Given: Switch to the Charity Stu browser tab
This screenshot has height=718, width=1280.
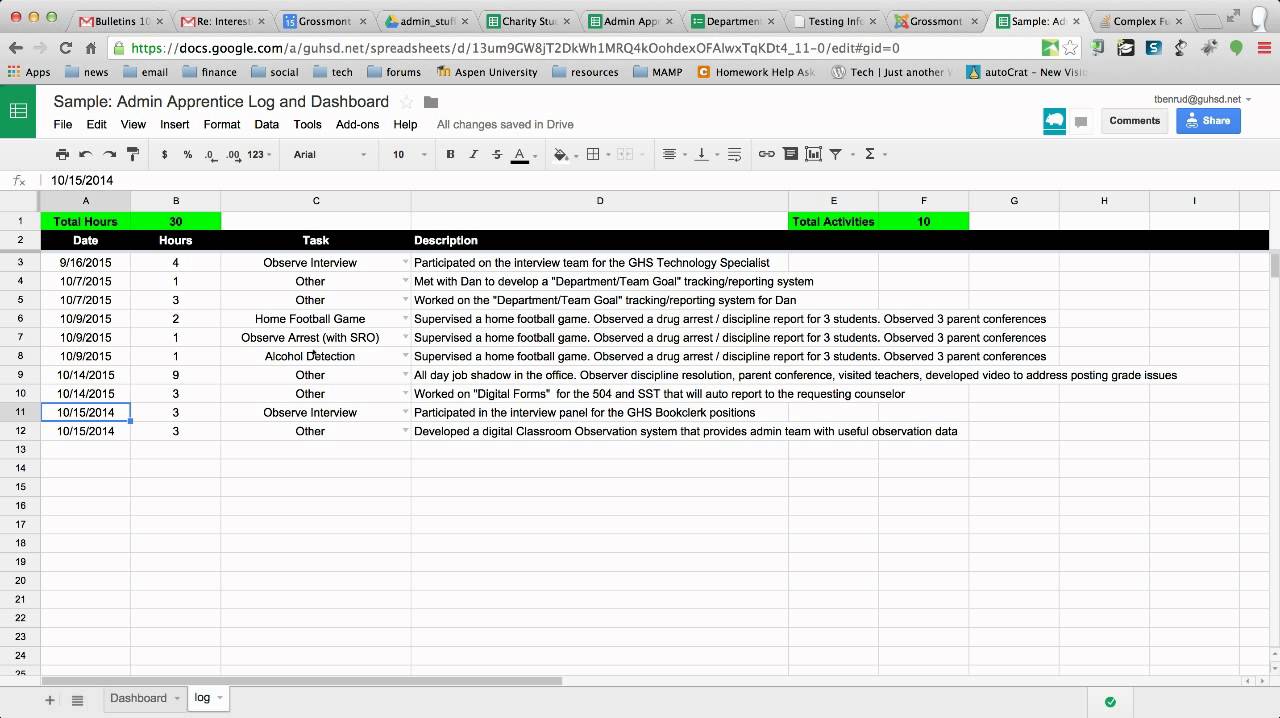Looking at the screenshot, I should [529, 21].
